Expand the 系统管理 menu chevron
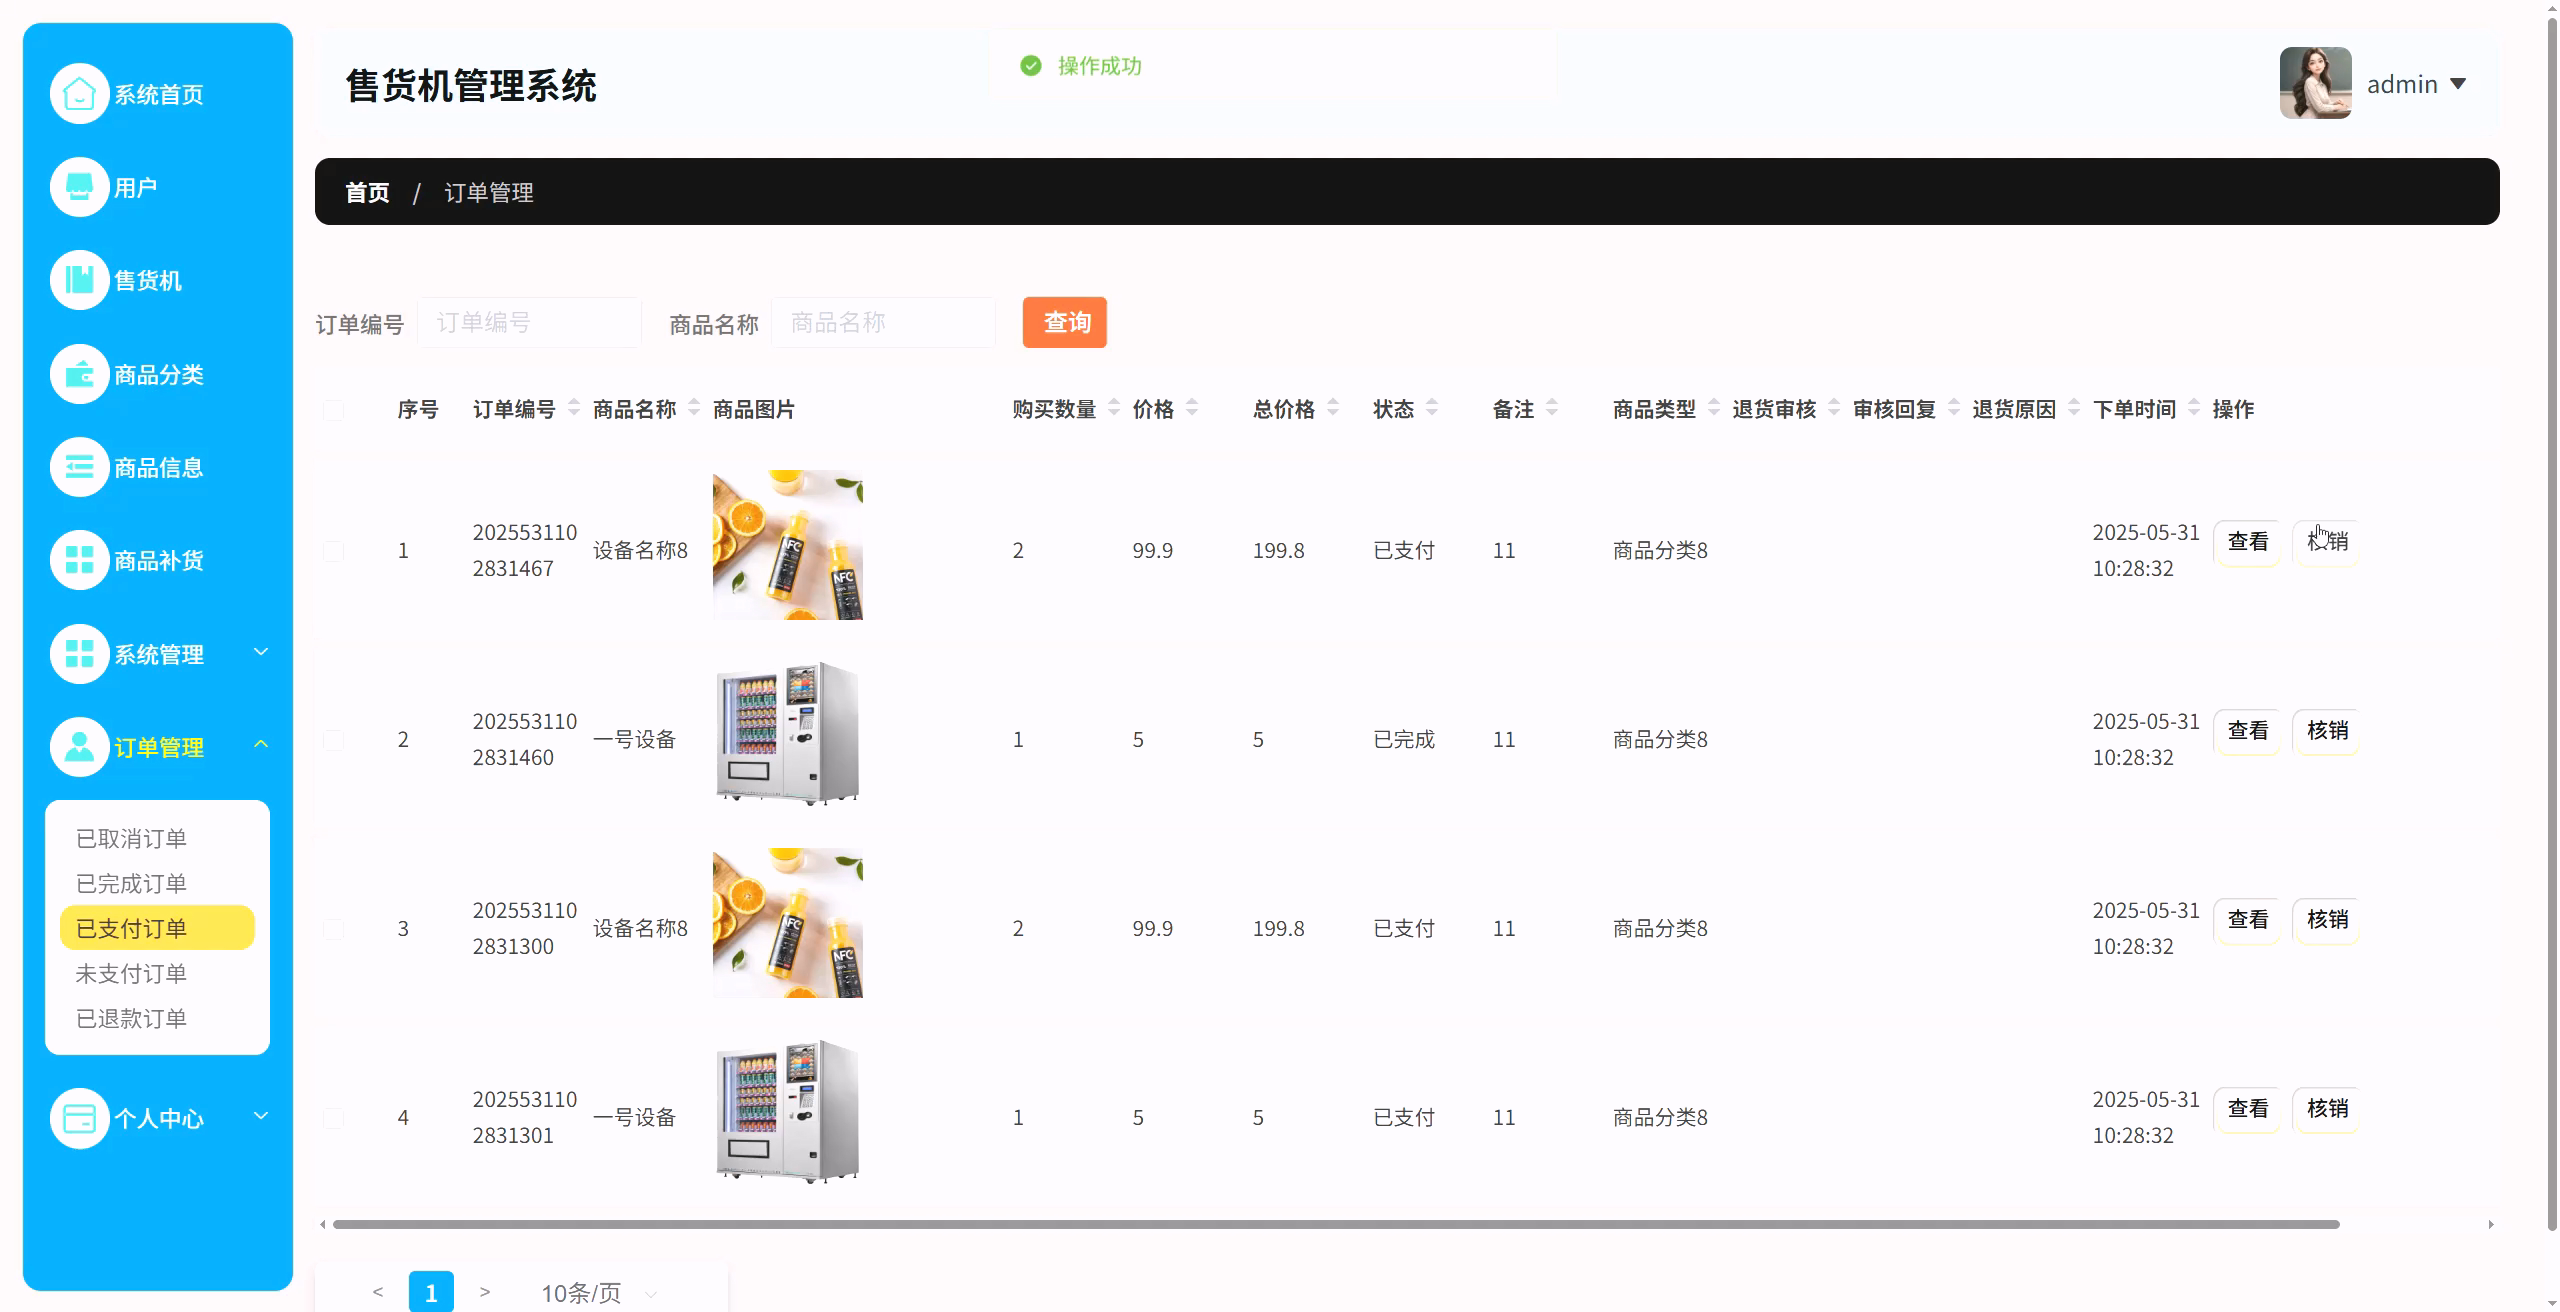2560x1312 pixels. coord(261,652)
